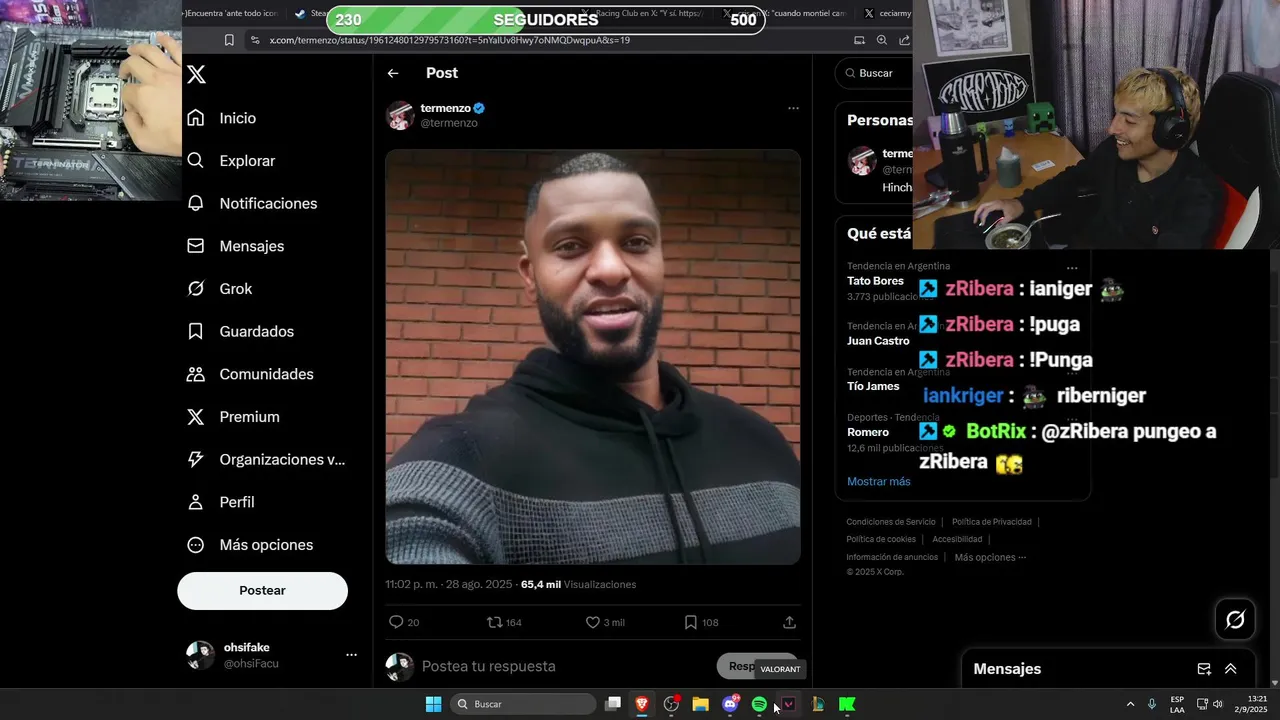Open Spotify taskbar icon
The width and height of the screenshot is (1280, 720).
coord(759,704)
